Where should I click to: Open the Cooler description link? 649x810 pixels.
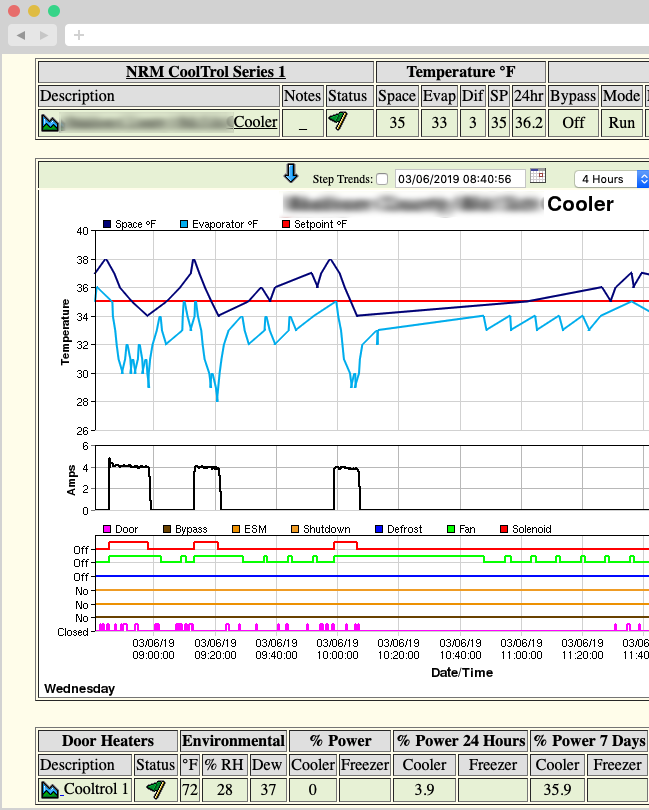coord(255,122)
